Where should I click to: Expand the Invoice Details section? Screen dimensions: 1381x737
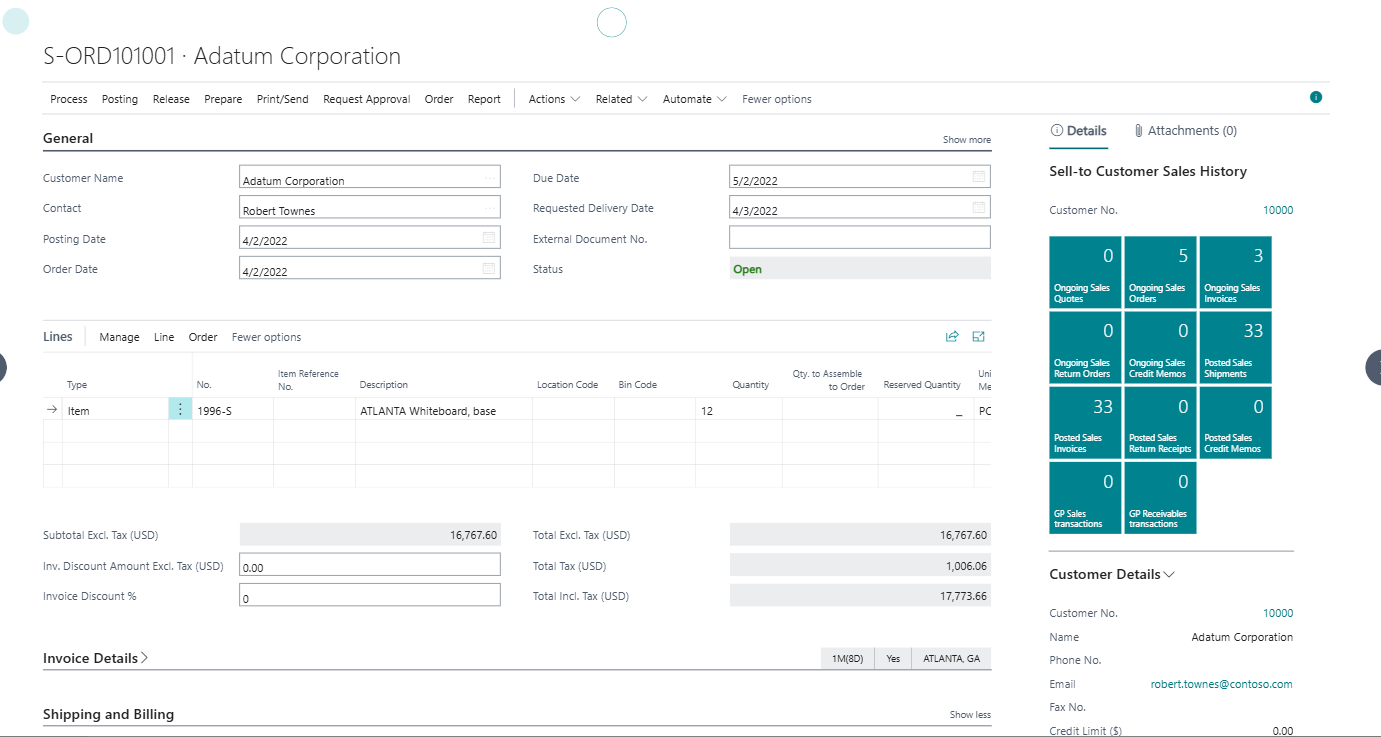click(96, 658)
